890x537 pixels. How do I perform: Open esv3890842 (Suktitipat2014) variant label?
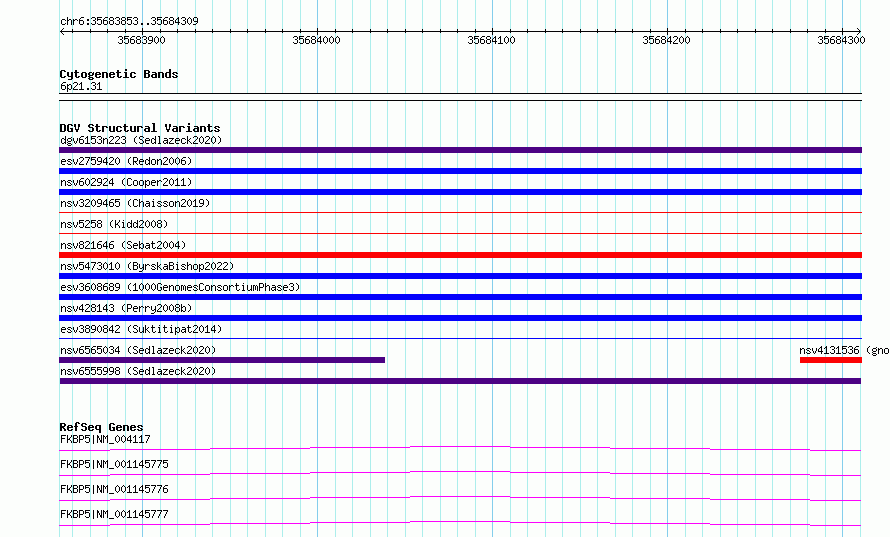pyautogui.click(x=141, y=329)
